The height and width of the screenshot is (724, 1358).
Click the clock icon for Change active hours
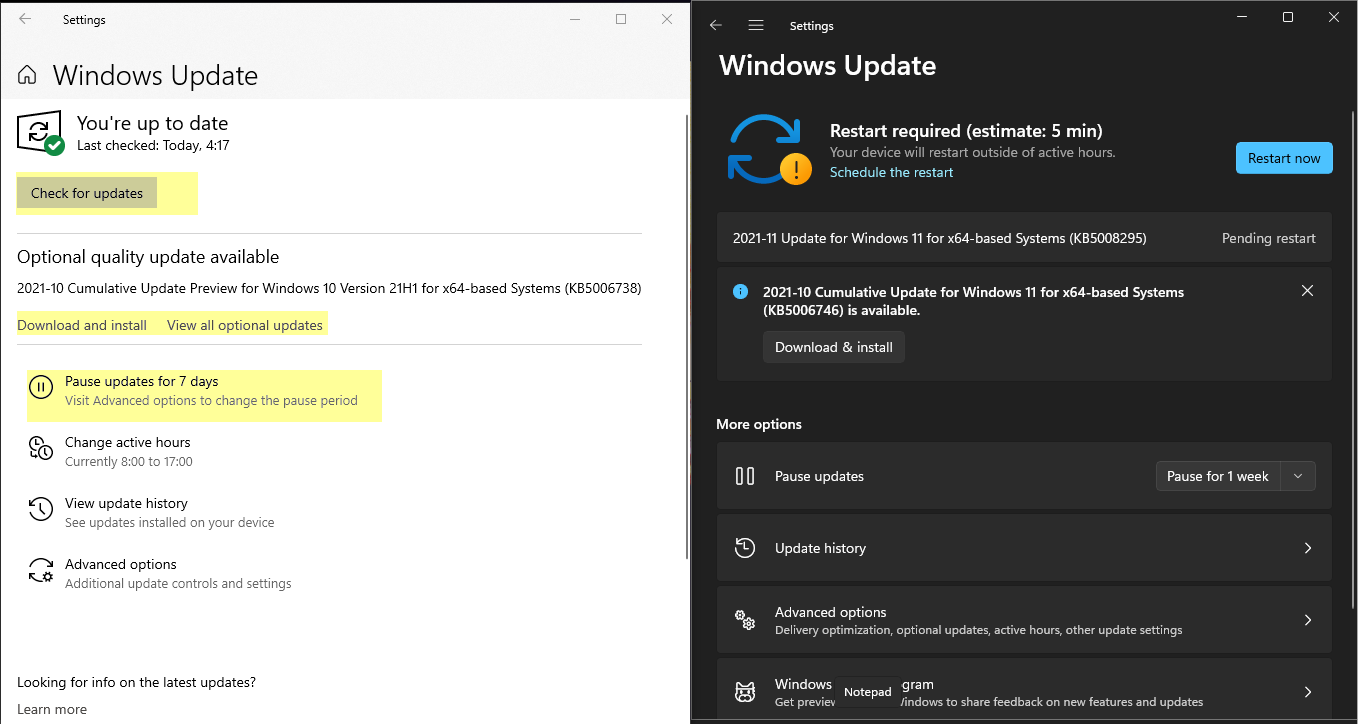(x=40, y=448)
